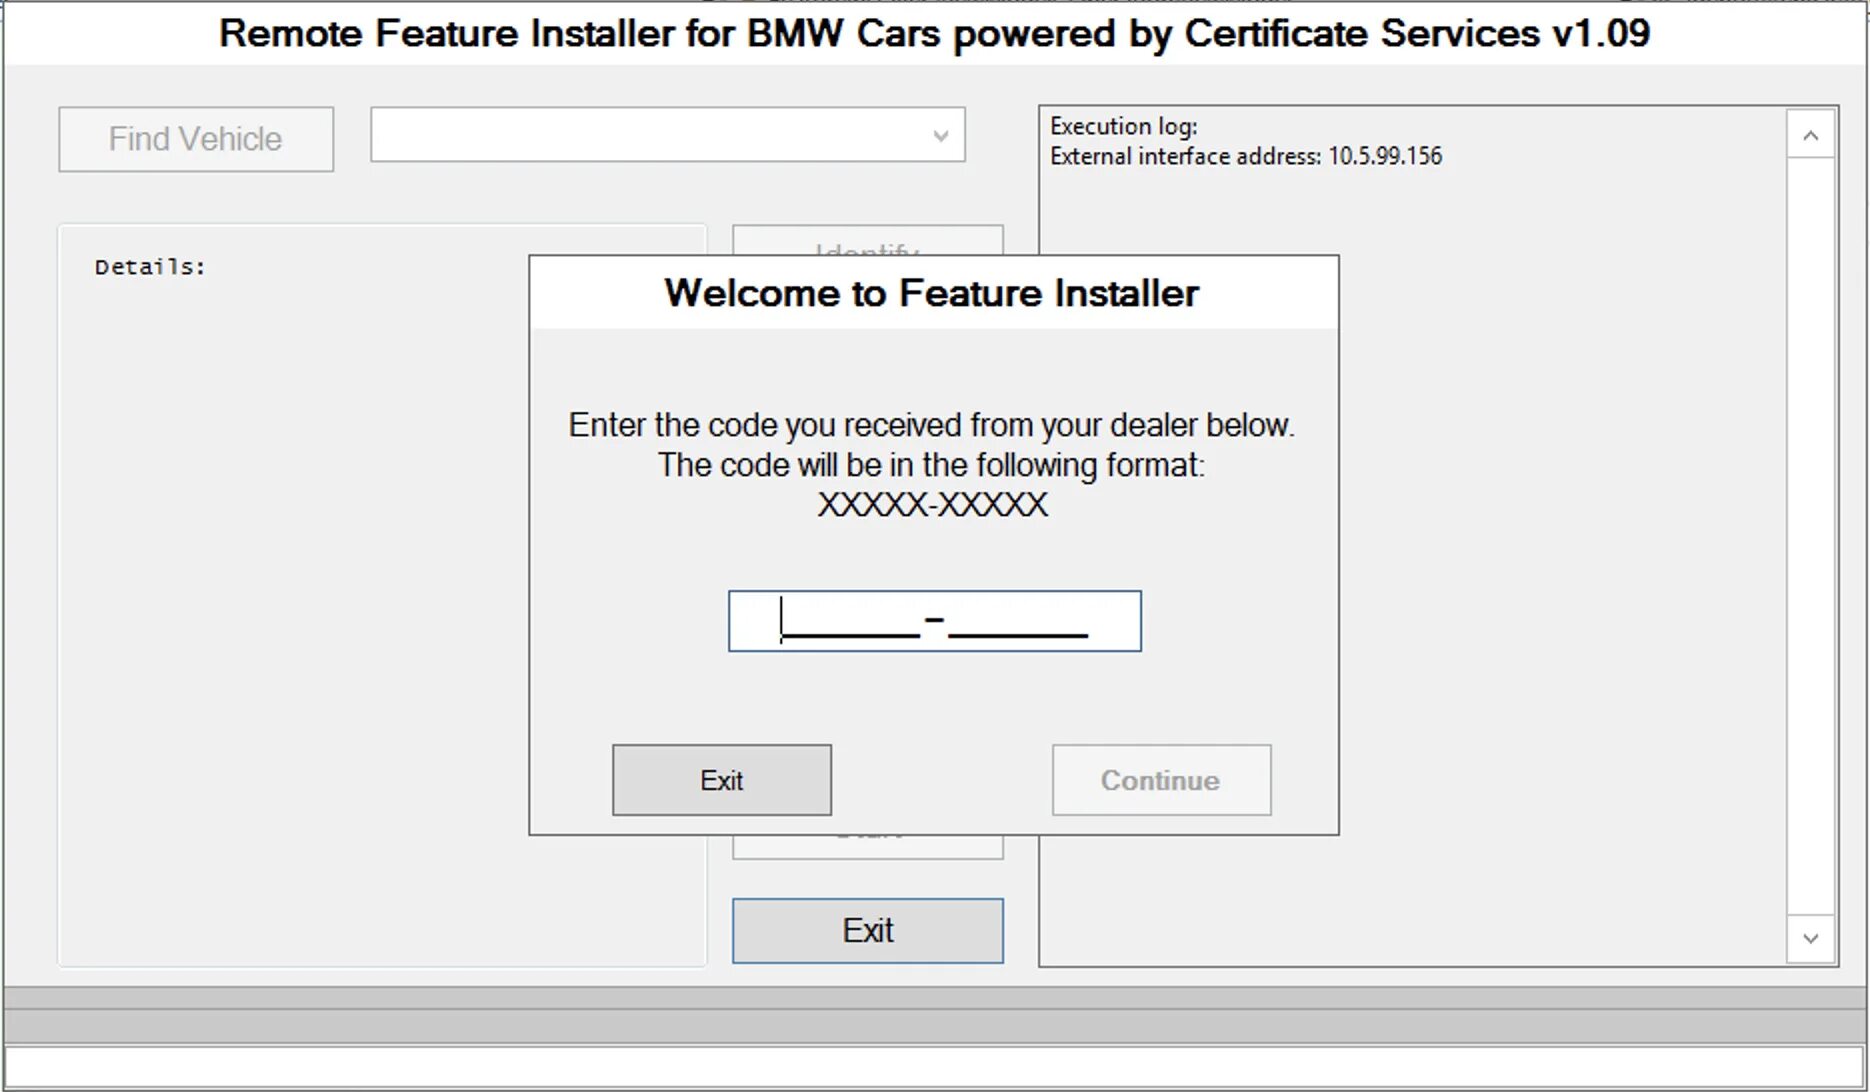Click the main window's Exit button below the dialog
This screenshot has width=1870, height=1092.
[x=868, y=931]
